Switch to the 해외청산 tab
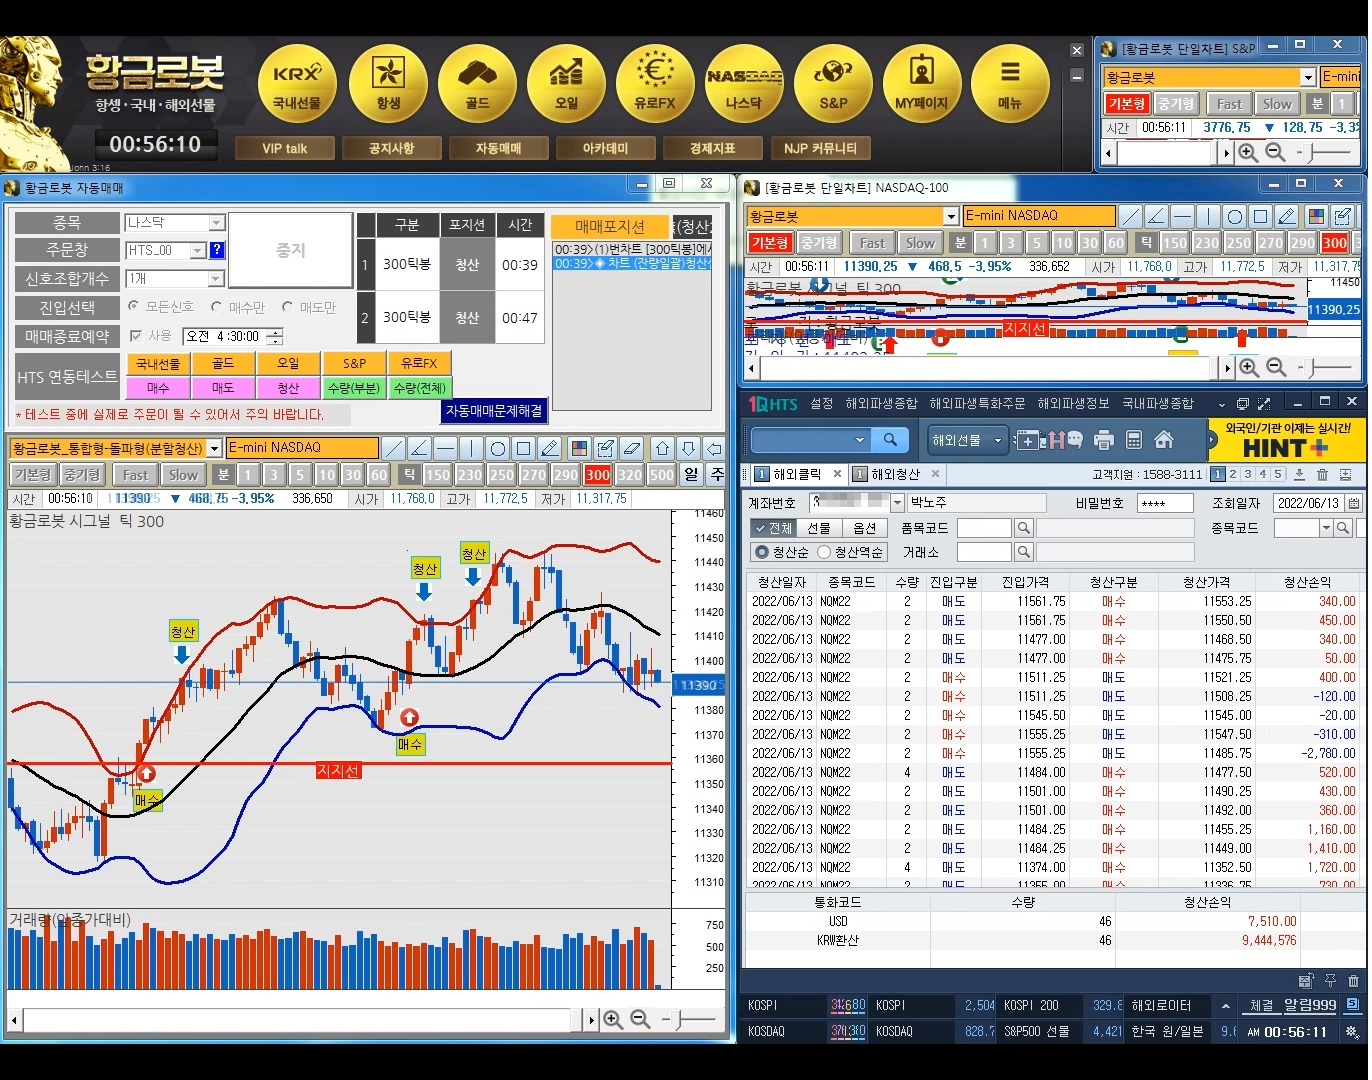The image size is (1372, 1080). [894, 474]
